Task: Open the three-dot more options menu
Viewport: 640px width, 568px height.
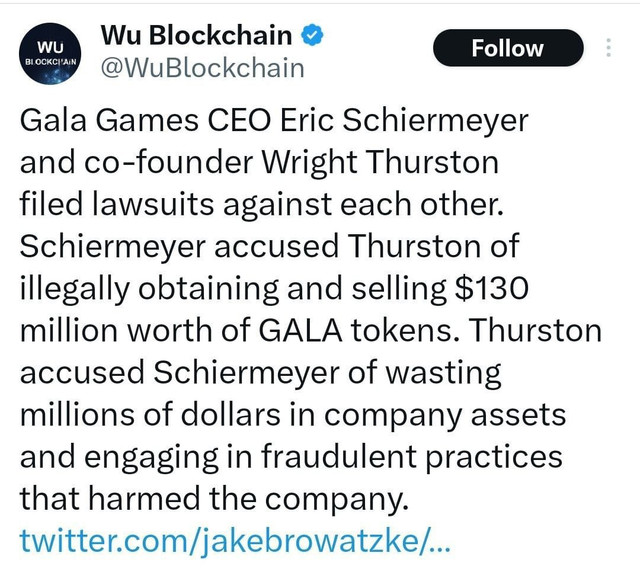Action: (x=609, y=48)
